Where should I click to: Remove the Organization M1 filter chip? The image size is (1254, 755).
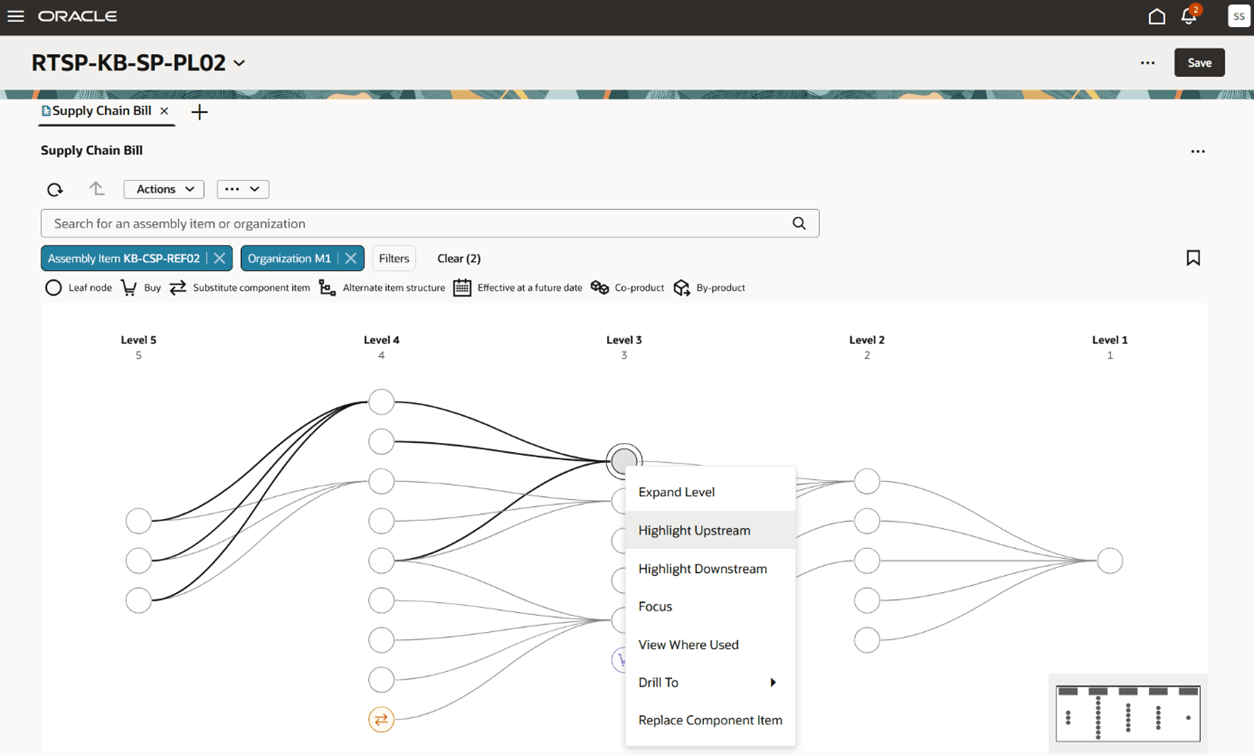(351, 258)
